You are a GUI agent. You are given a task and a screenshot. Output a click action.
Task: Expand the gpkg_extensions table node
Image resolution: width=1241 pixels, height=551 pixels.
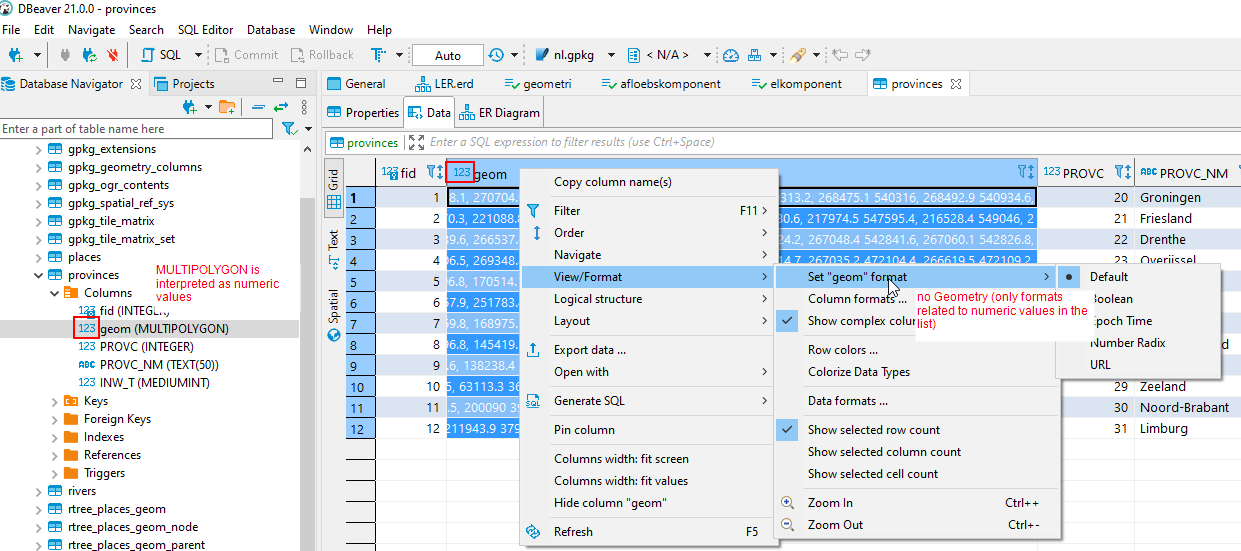[39, 149]
